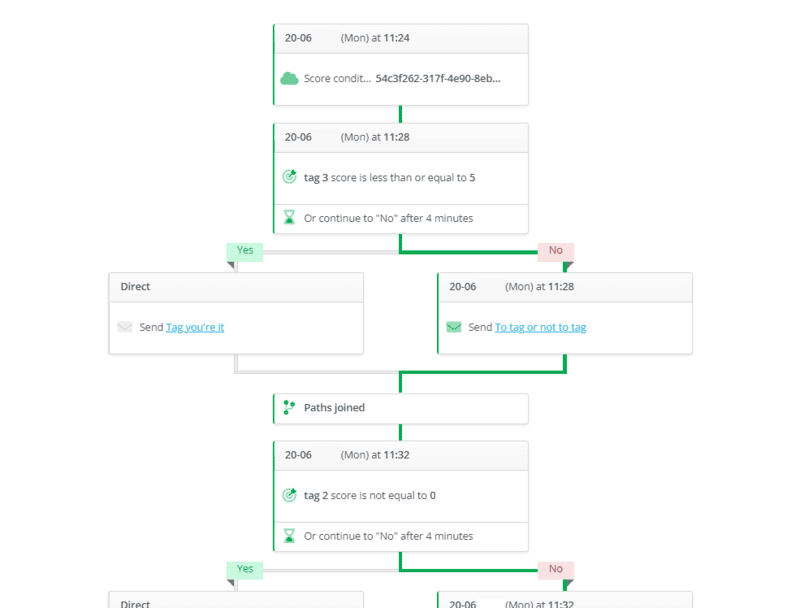Screen dimensions: 800x608
Task: Click the 54c3f262 score condition ID text
Action: (x=438, y=78)
